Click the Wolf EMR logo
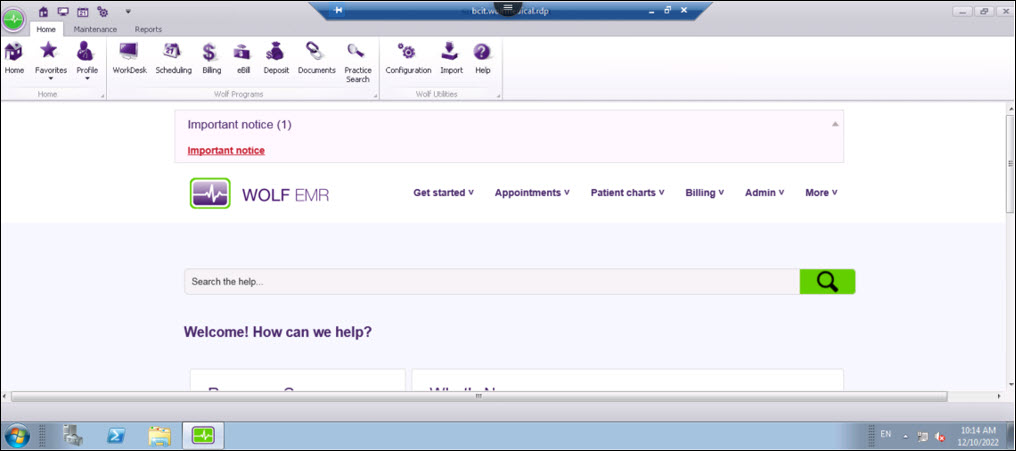1016x451 pixels. [x=259, y=193]
